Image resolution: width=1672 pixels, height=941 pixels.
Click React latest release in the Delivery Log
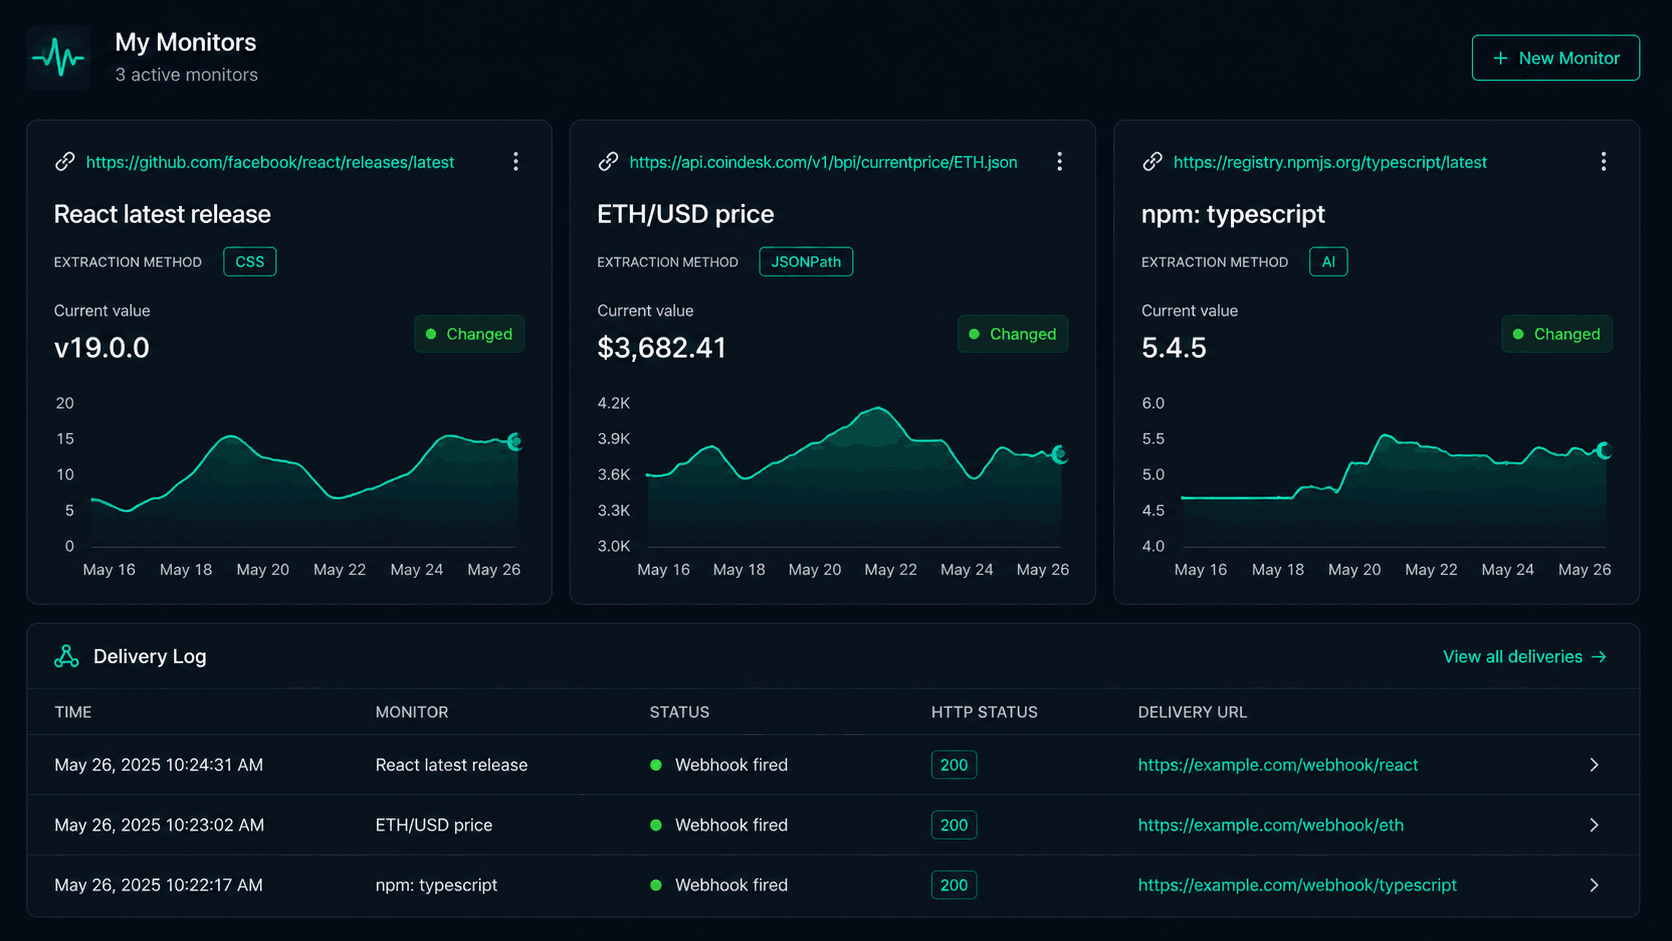451,765
